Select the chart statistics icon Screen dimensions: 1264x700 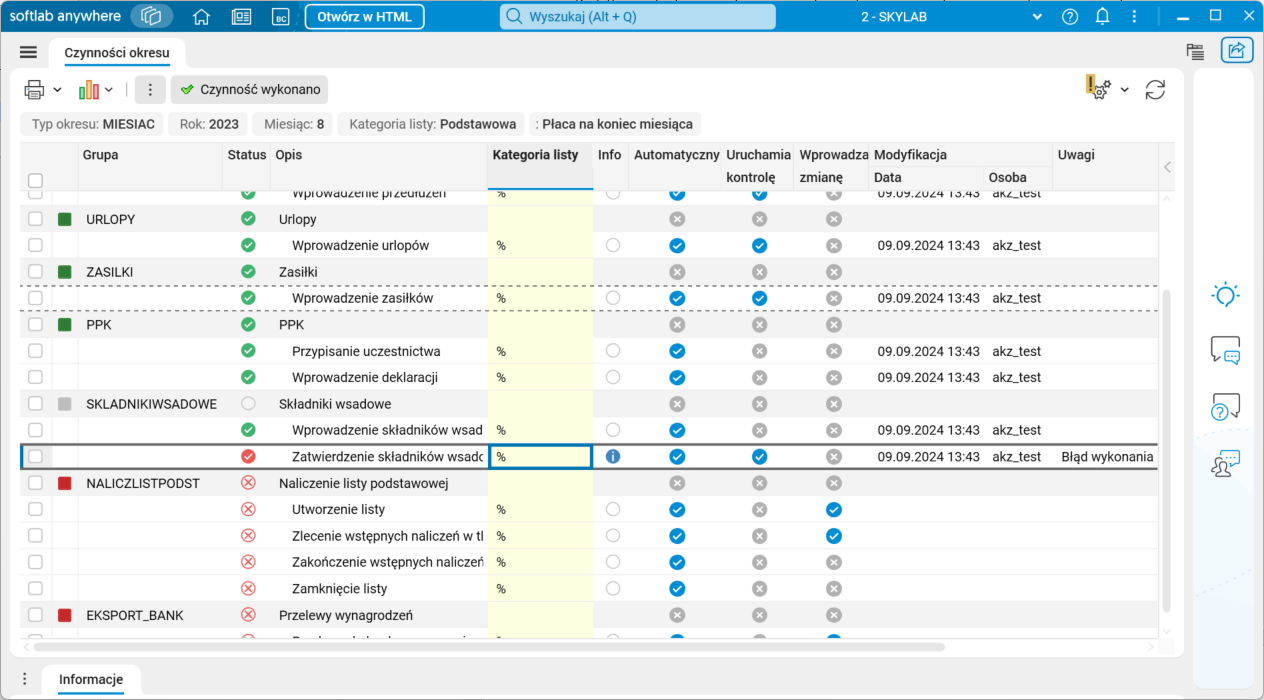pos(88,89)
